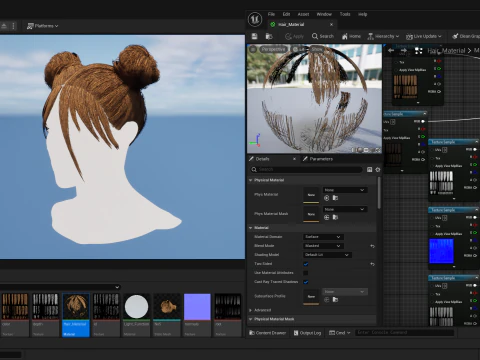The width and height of the screenshot is (480, 360).
Task: Click the Perspective view mode button
Action: click(273, 49)
